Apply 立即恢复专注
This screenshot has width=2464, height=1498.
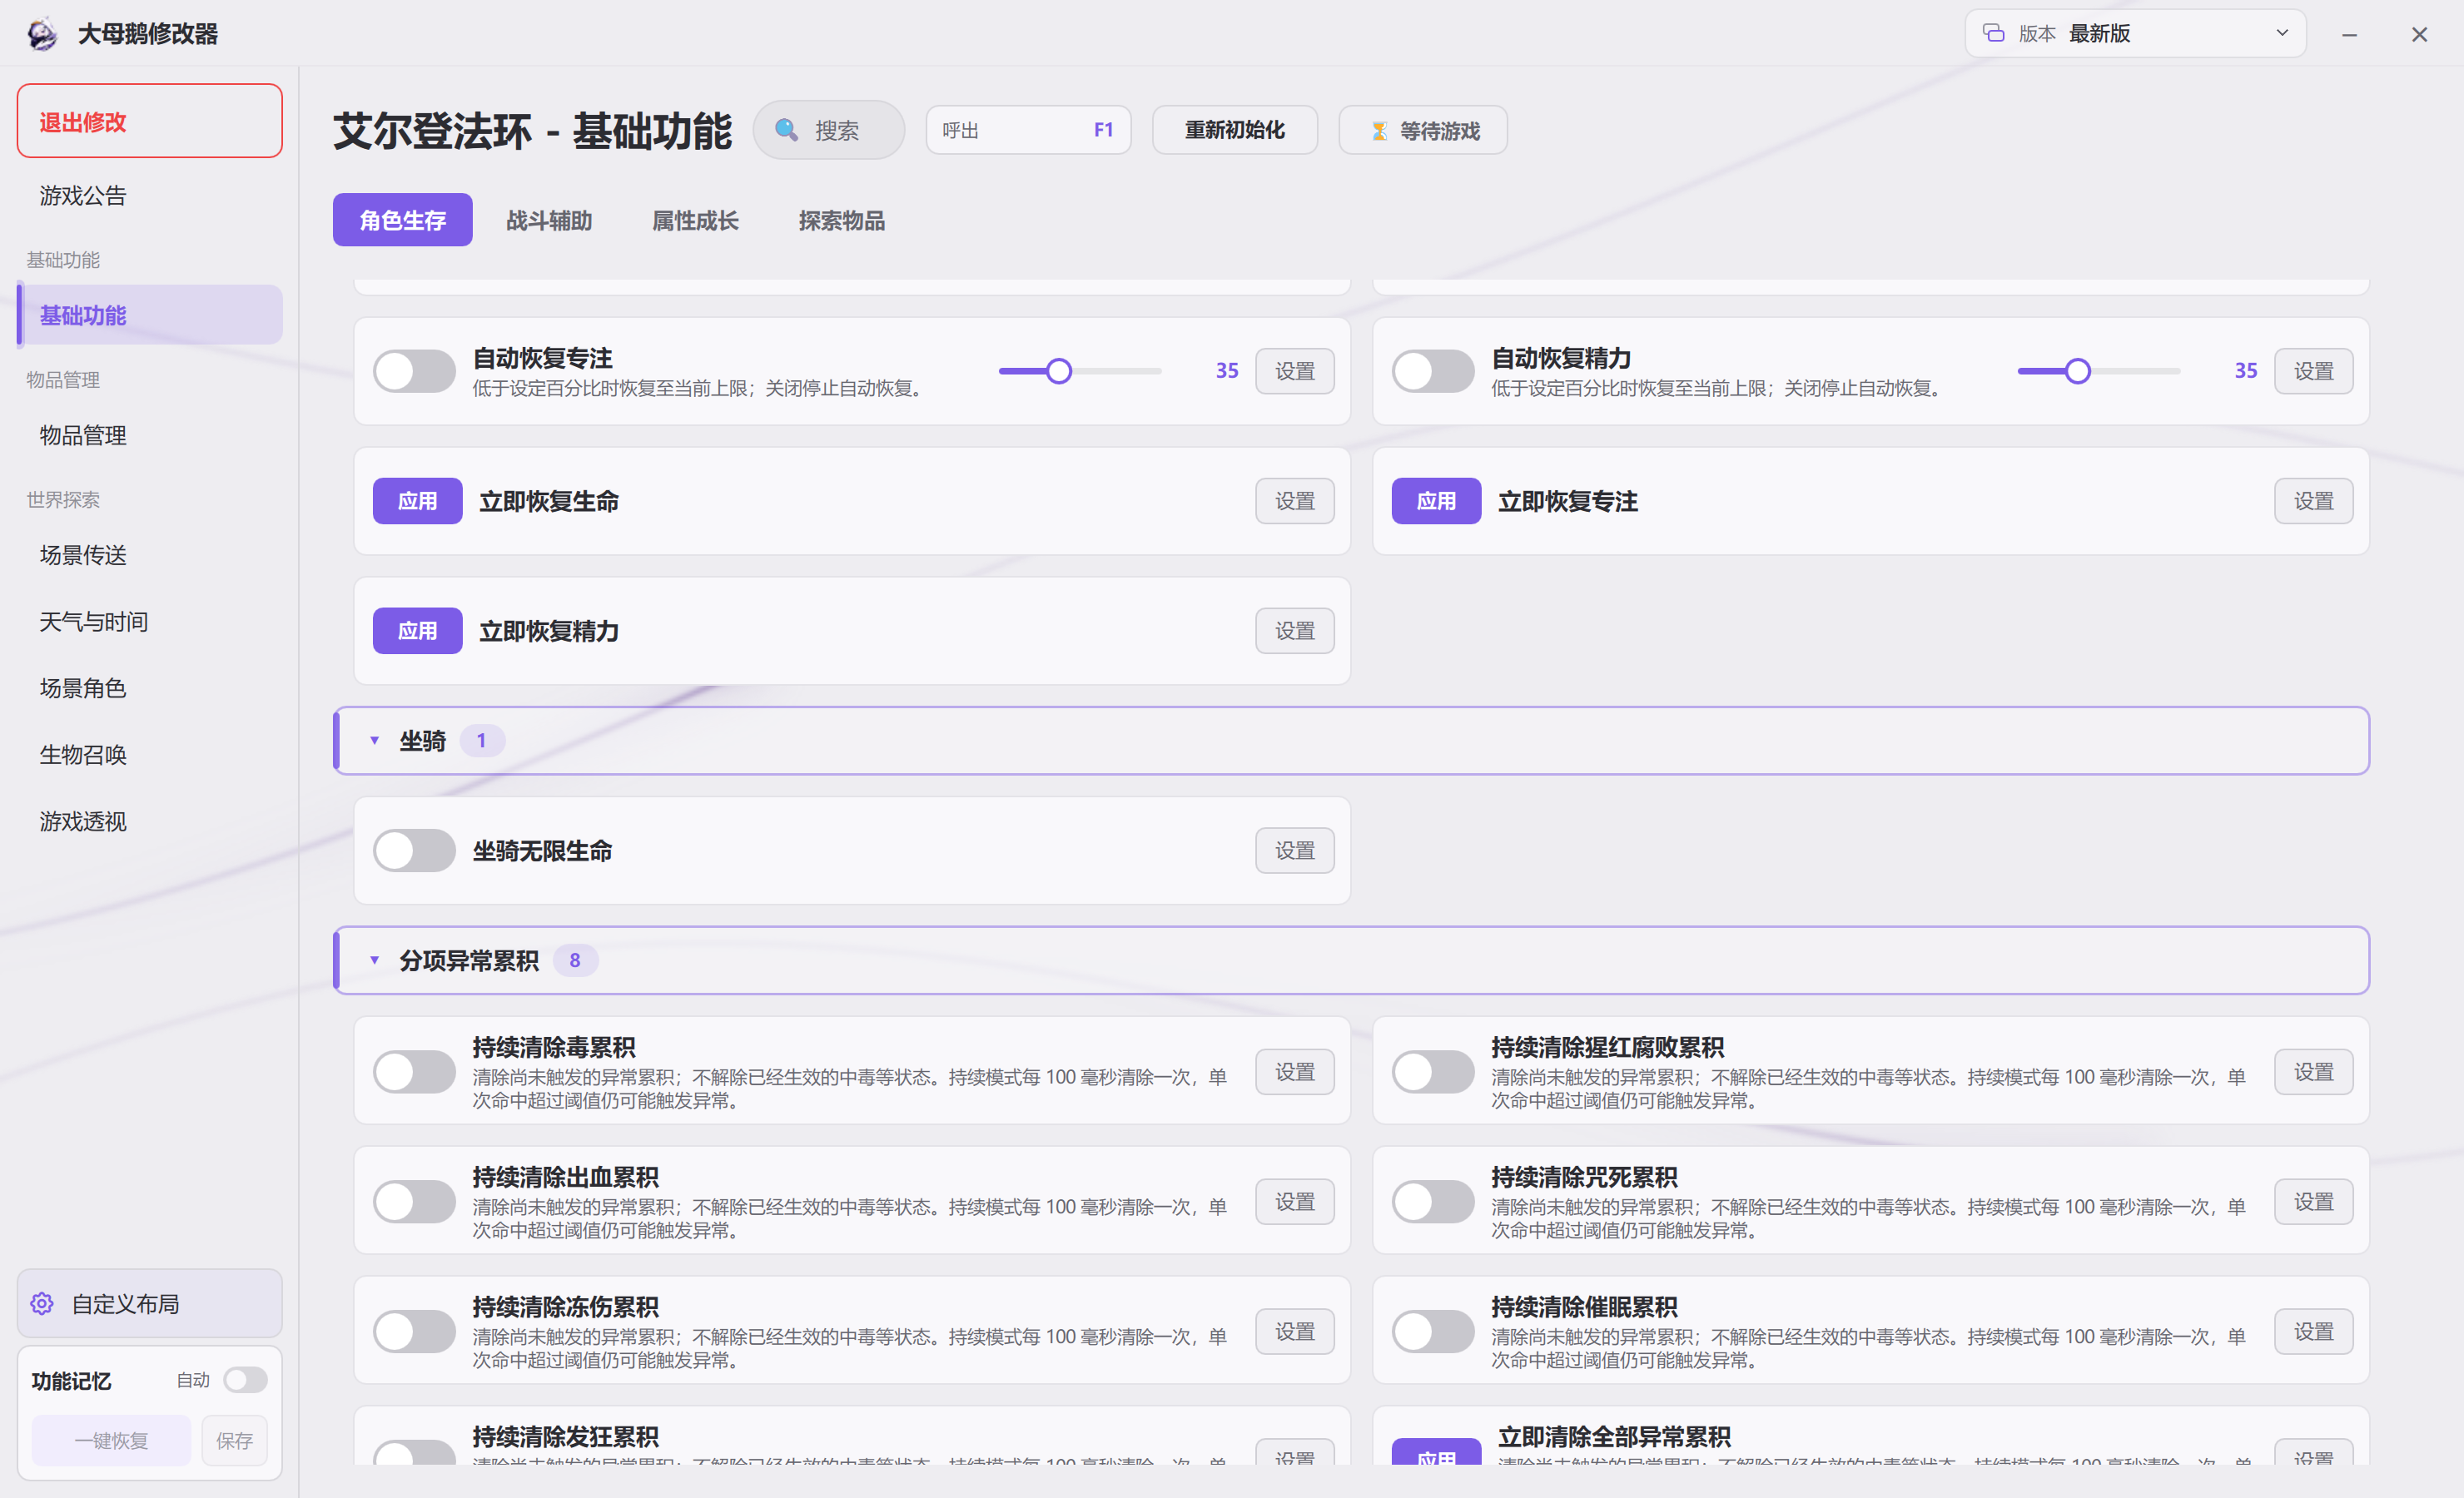tap(1436, 501)
